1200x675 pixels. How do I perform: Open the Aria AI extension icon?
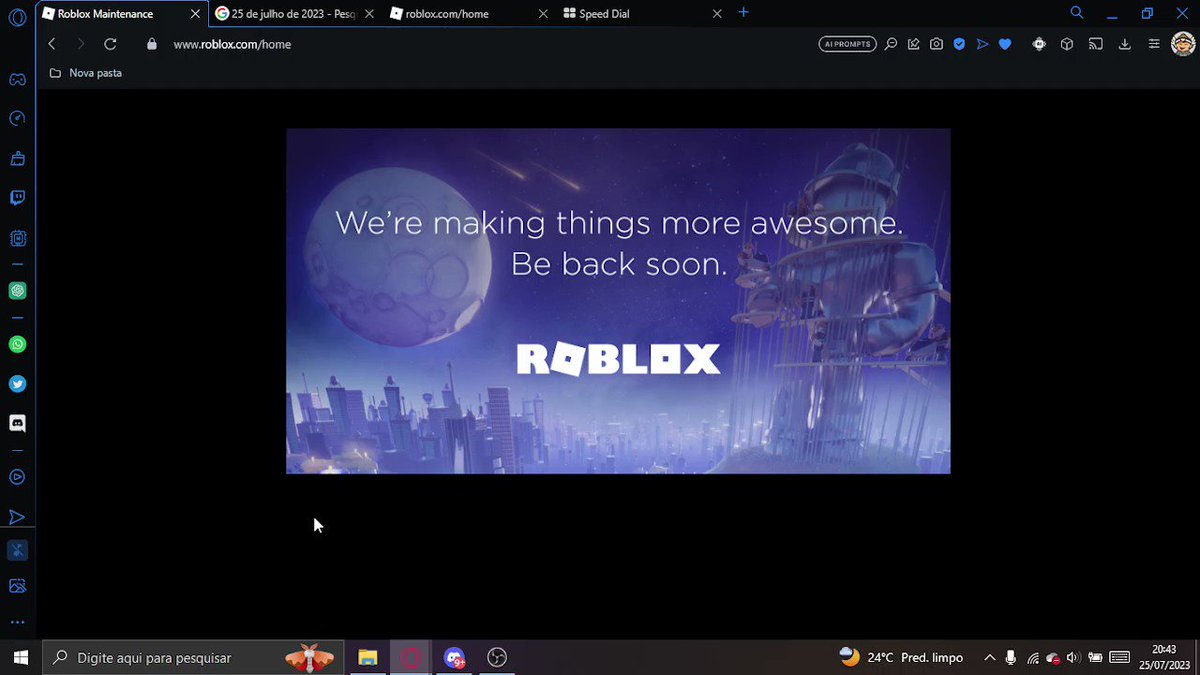[1039, 44]
